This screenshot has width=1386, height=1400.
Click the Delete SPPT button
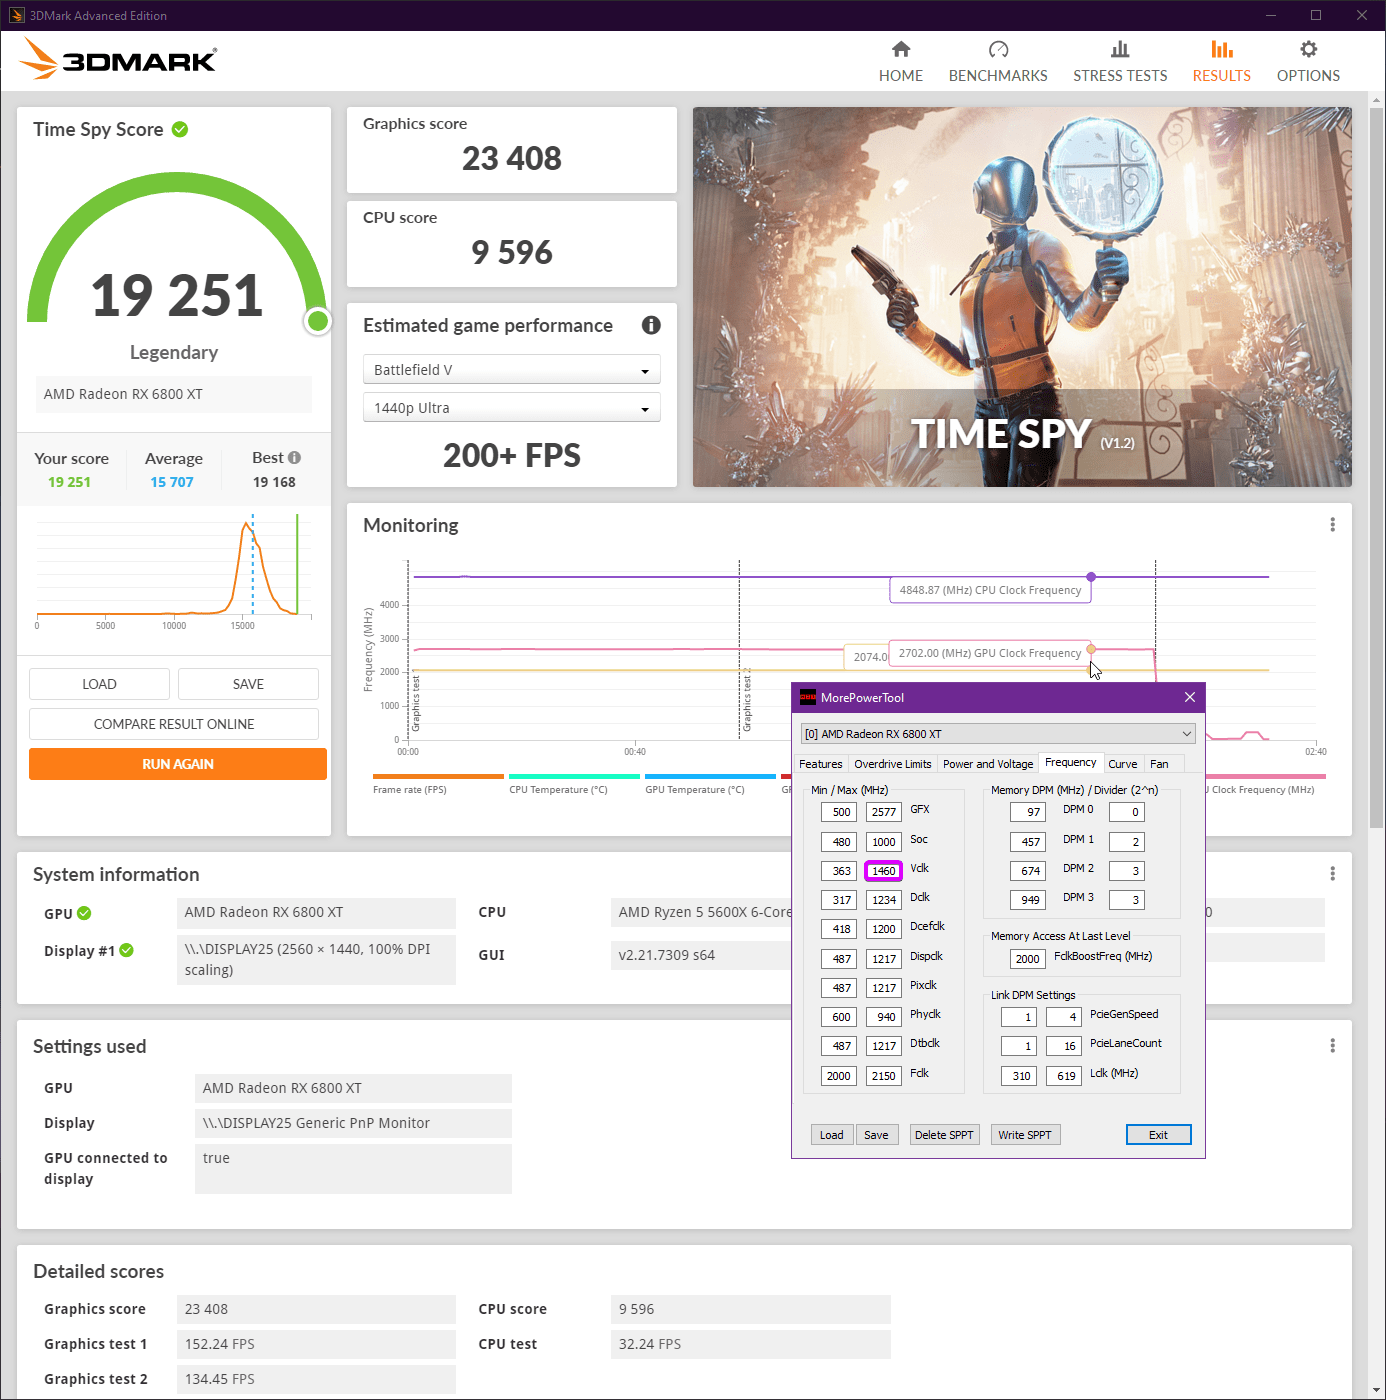(944, 1135)
